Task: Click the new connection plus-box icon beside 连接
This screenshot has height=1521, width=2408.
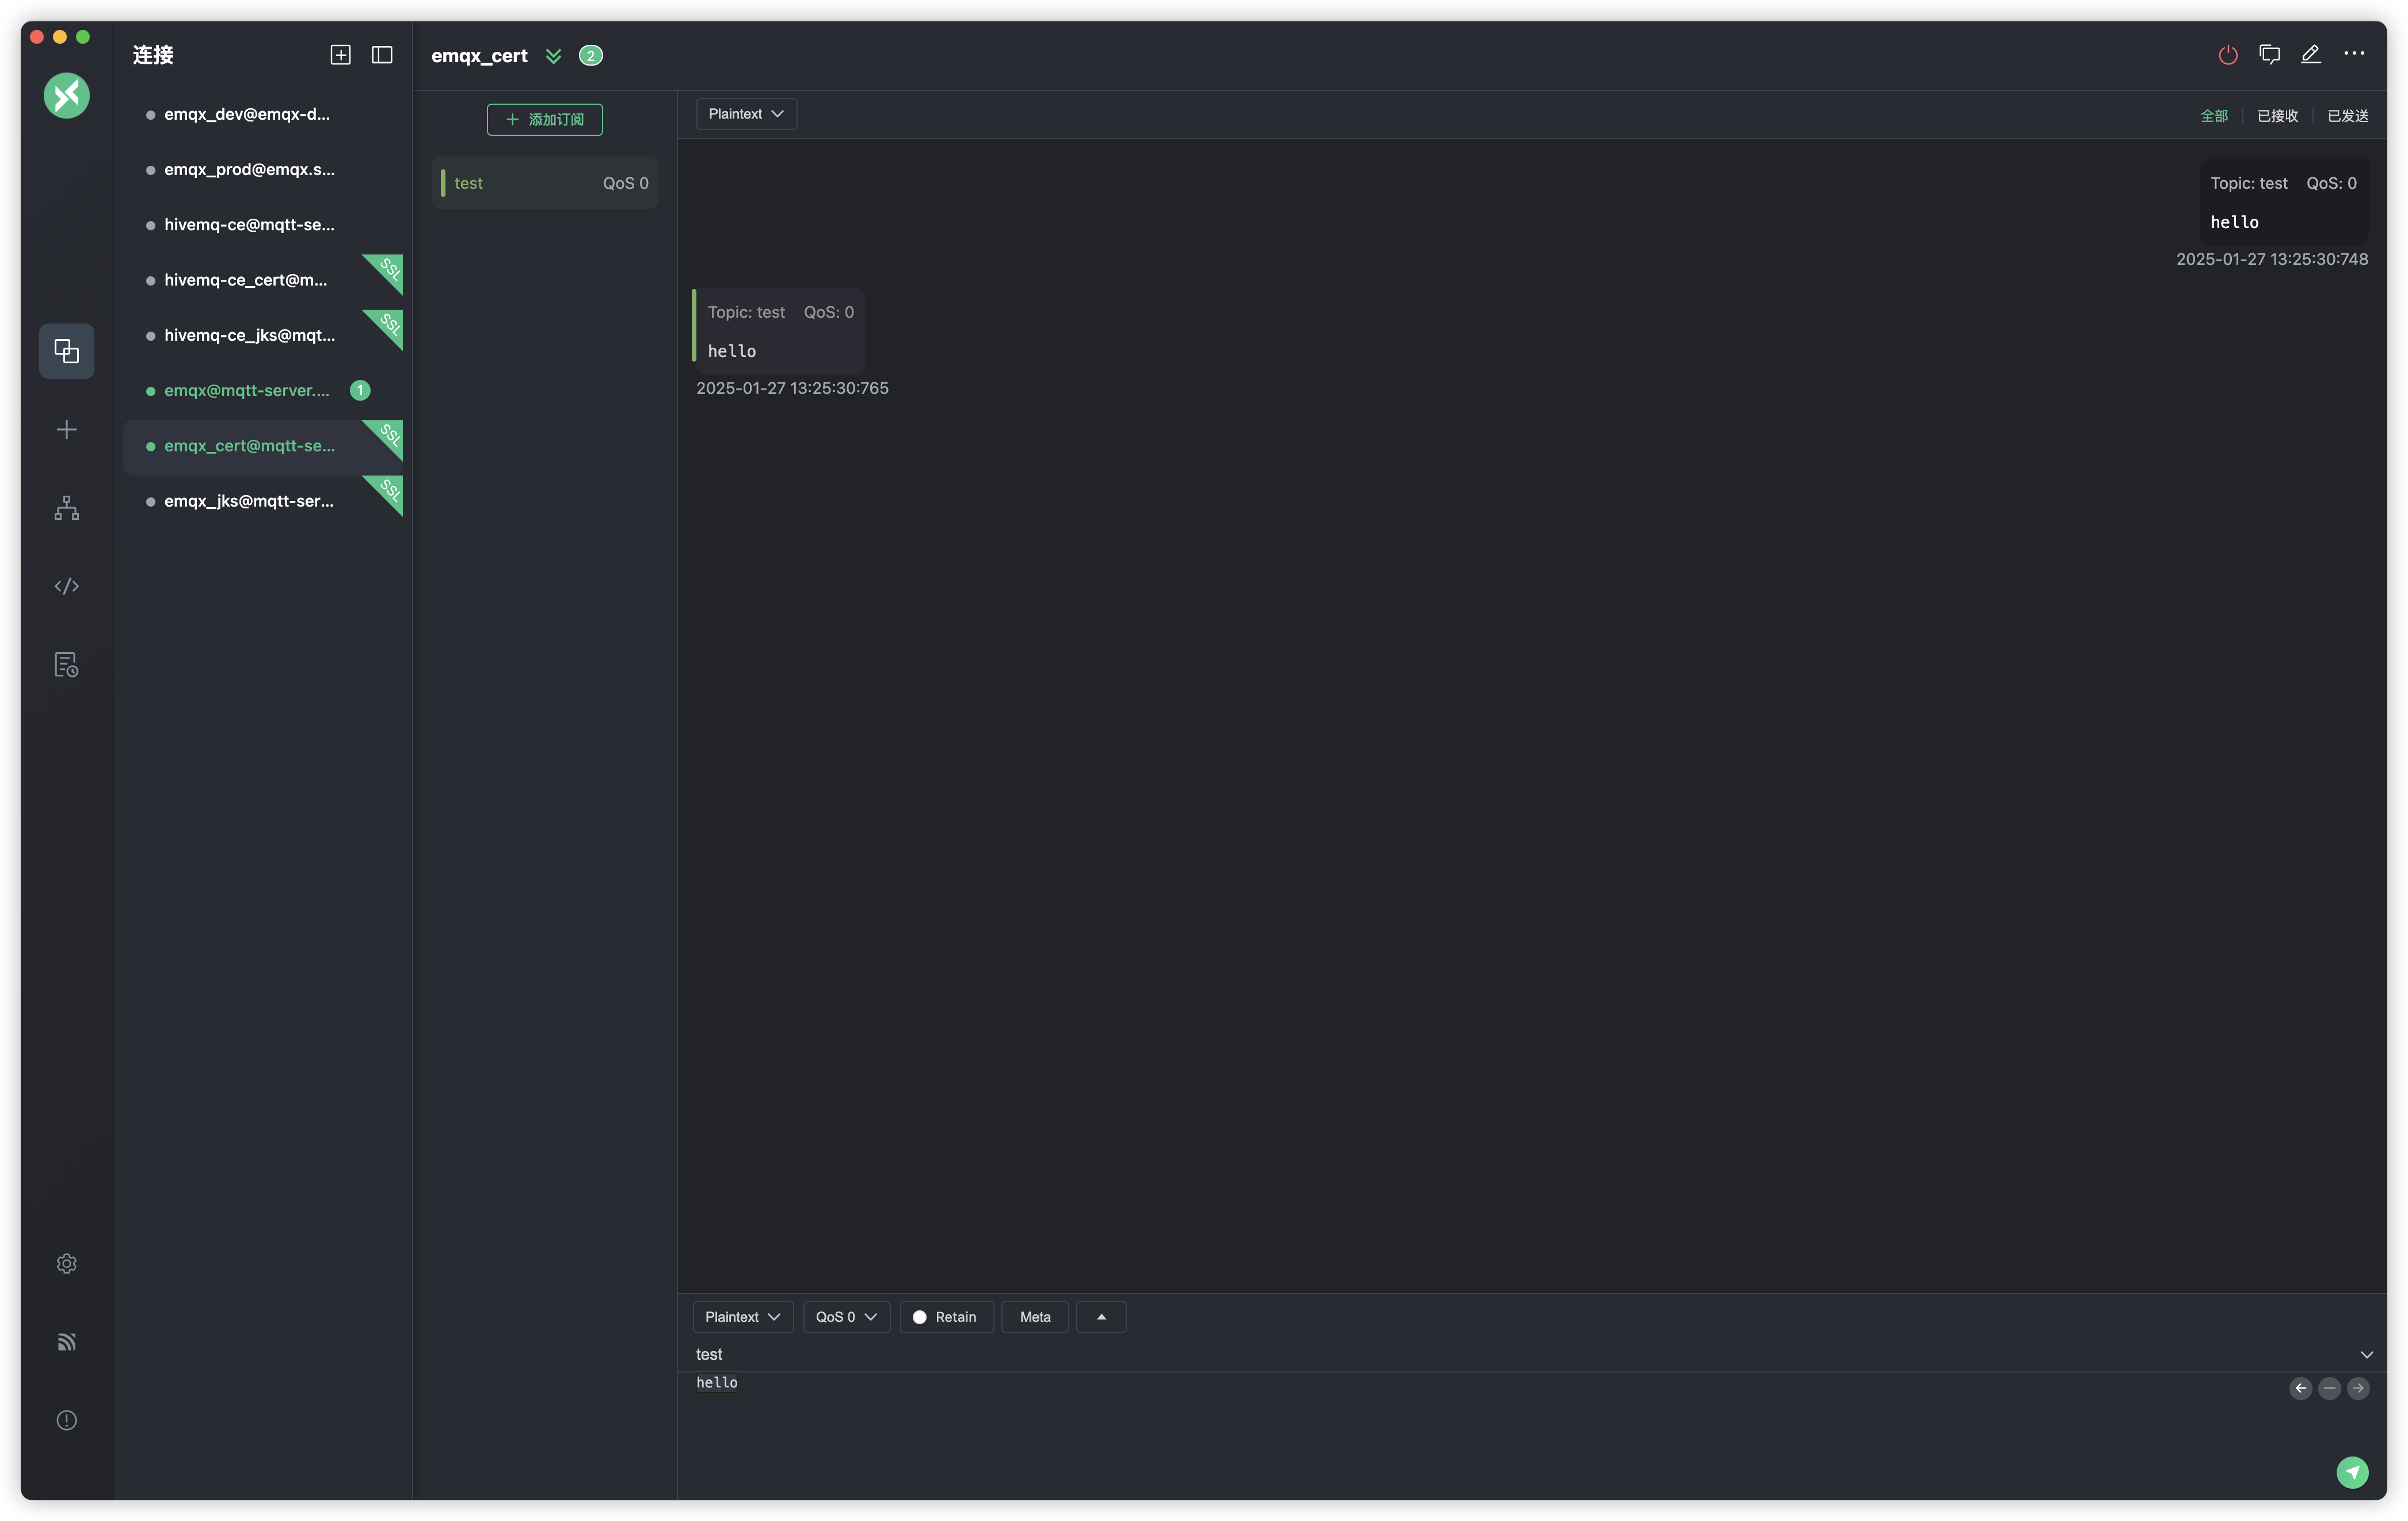Action: pos(341,55)
